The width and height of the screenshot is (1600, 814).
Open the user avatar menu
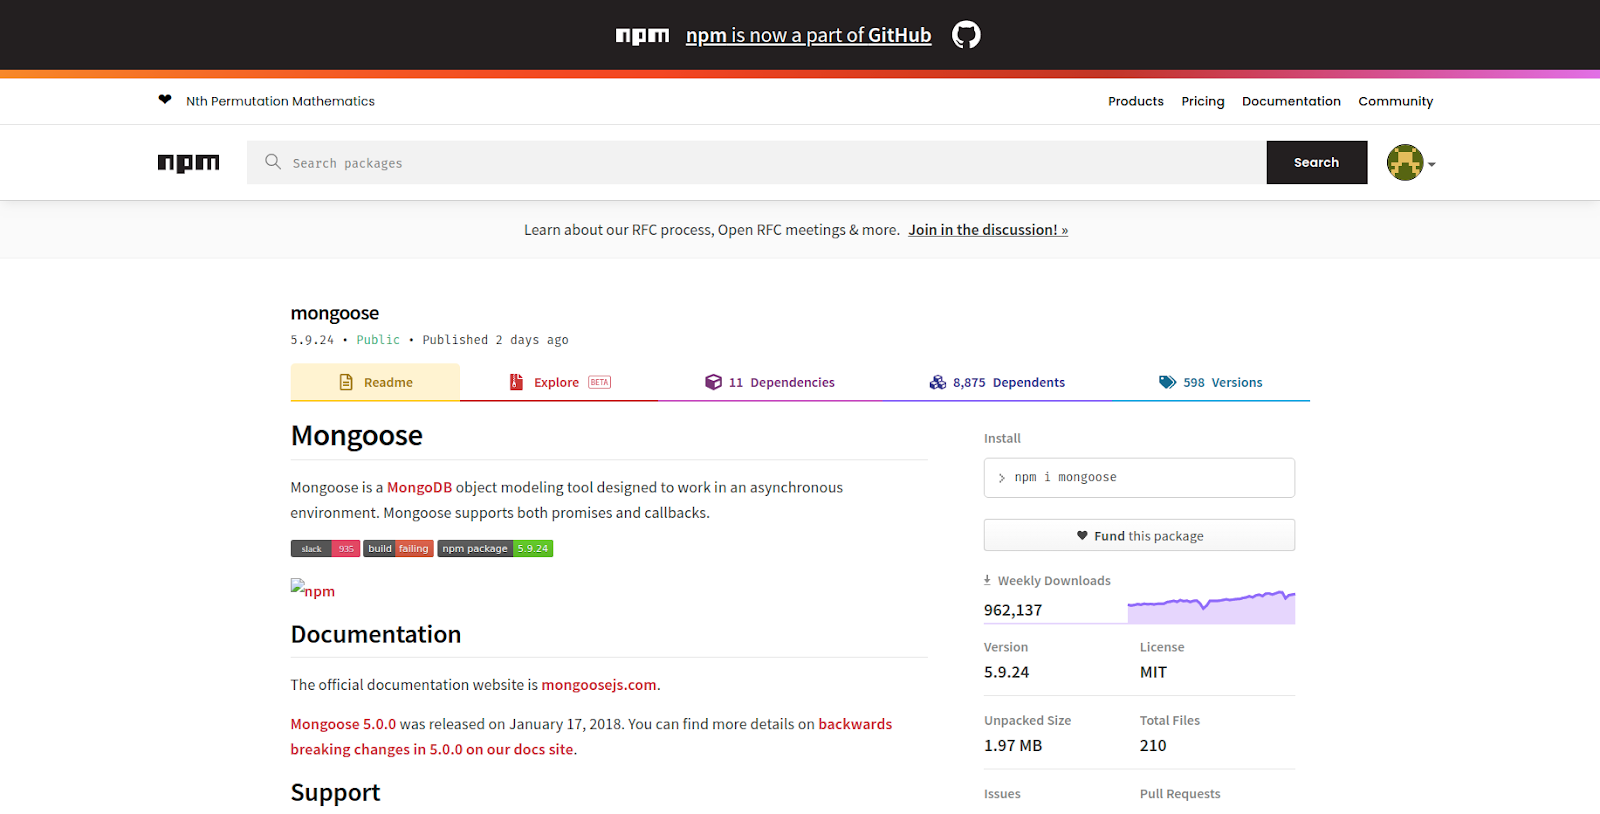[x=1405, y=162]
